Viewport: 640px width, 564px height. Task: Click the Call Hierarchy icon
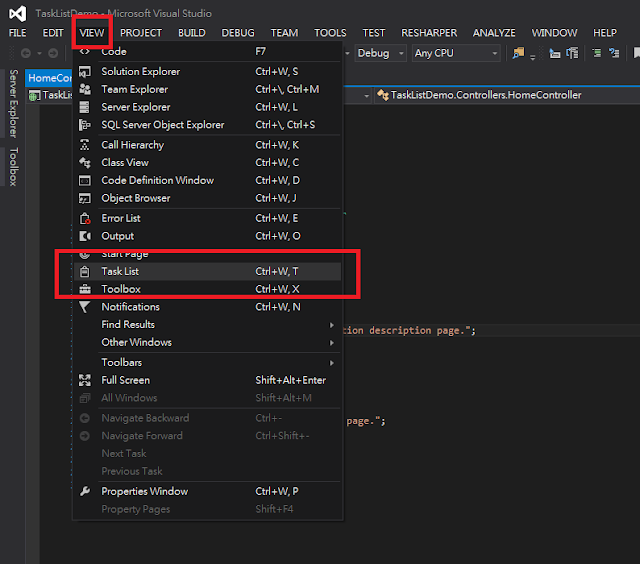tap(84, 145)
